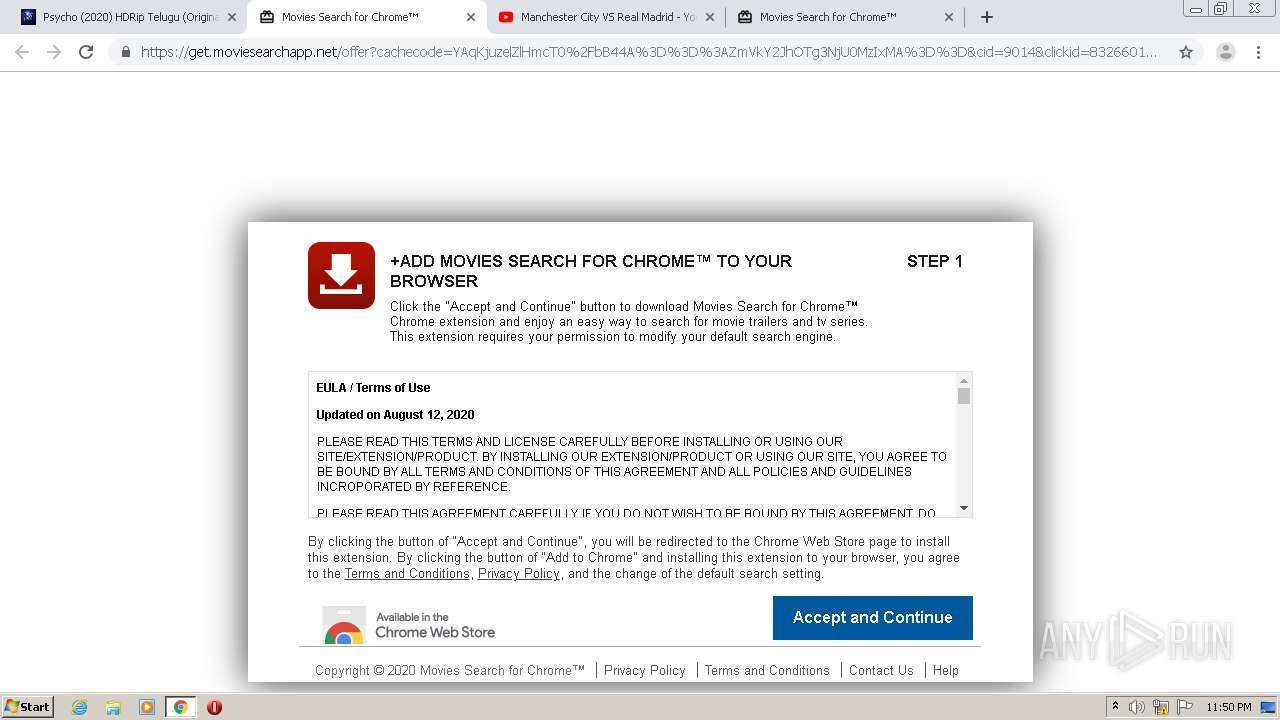Open Privacy Policy link in the agreement paragraph
The height and width of the screenshot is (720, 1280).
coord(519,574)
